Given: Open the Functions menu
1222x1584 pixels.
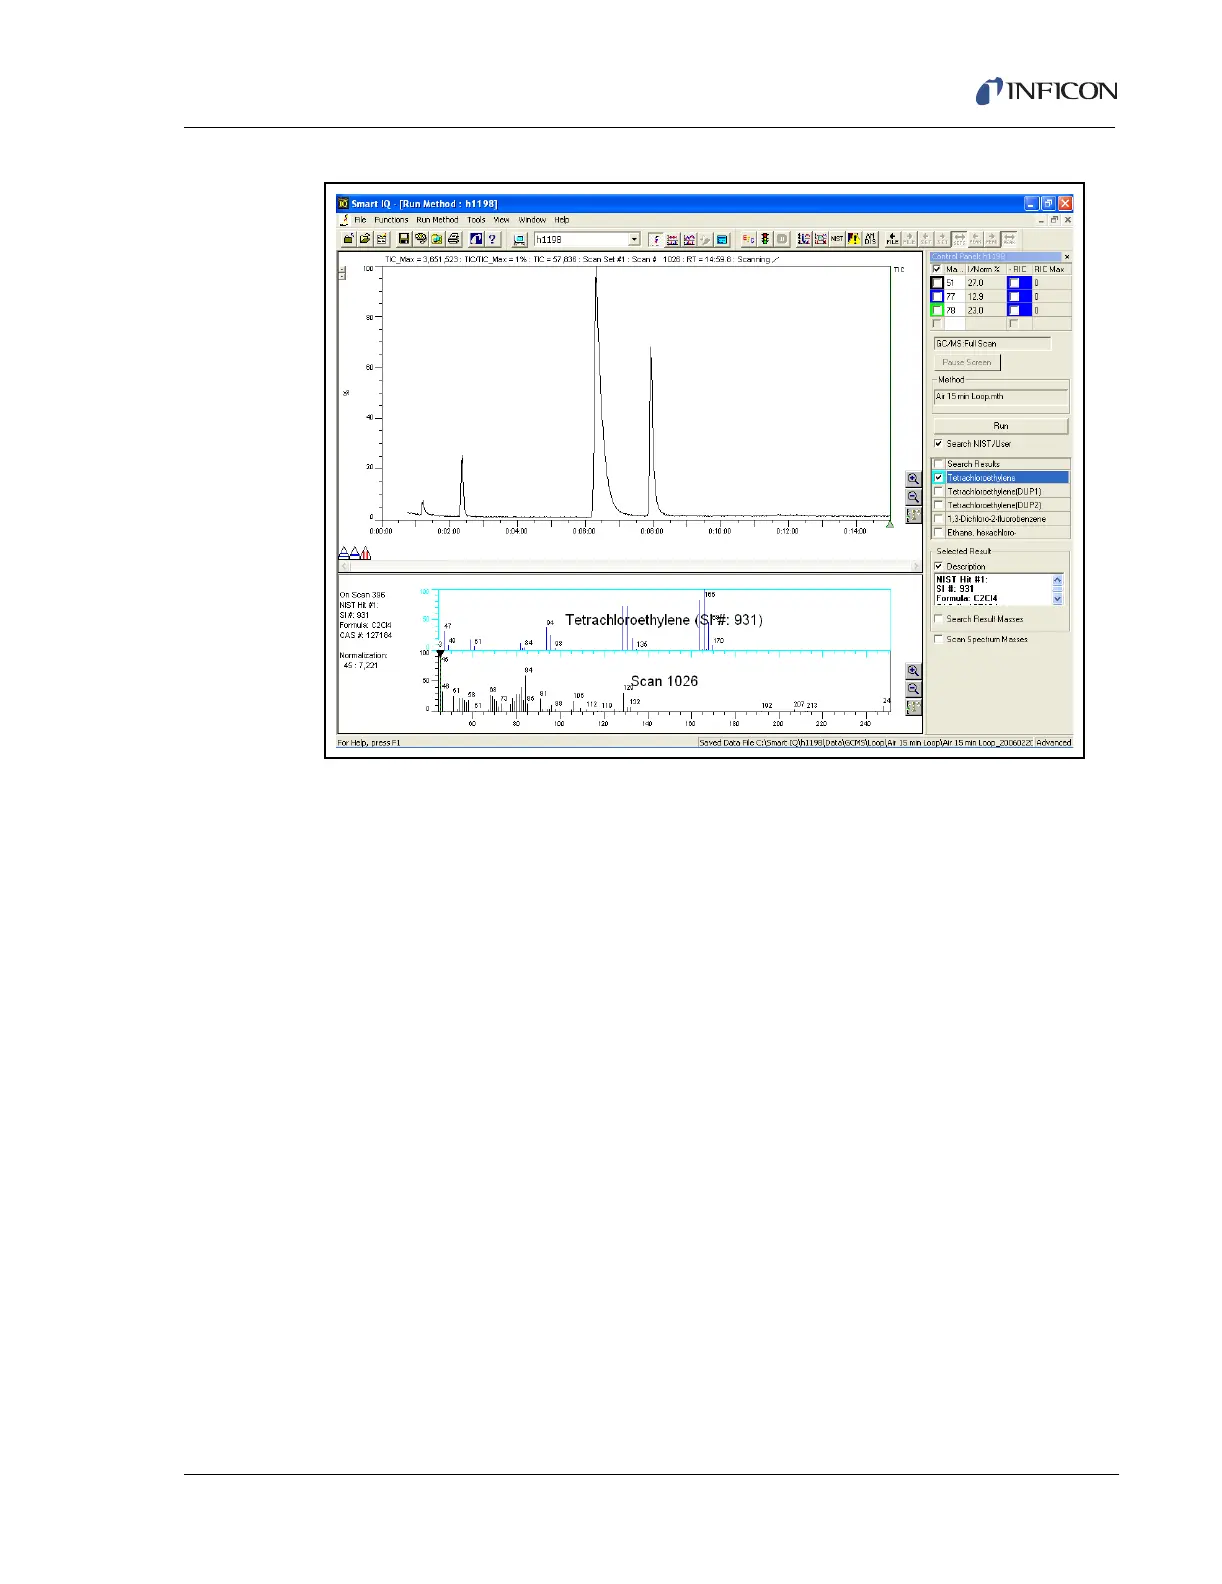Looking at the screenshot, I should point(391,220).
